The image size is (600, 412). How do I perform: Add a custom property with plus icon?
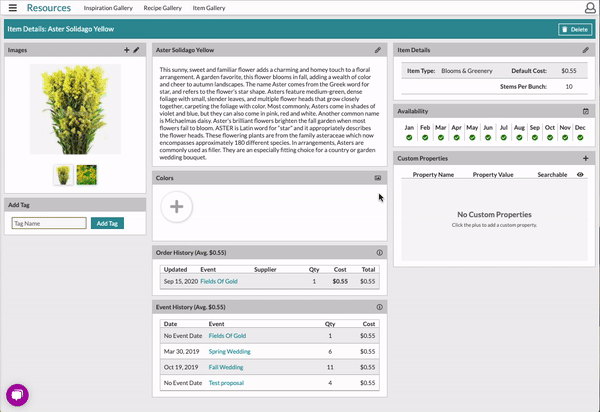coord(585,158)
